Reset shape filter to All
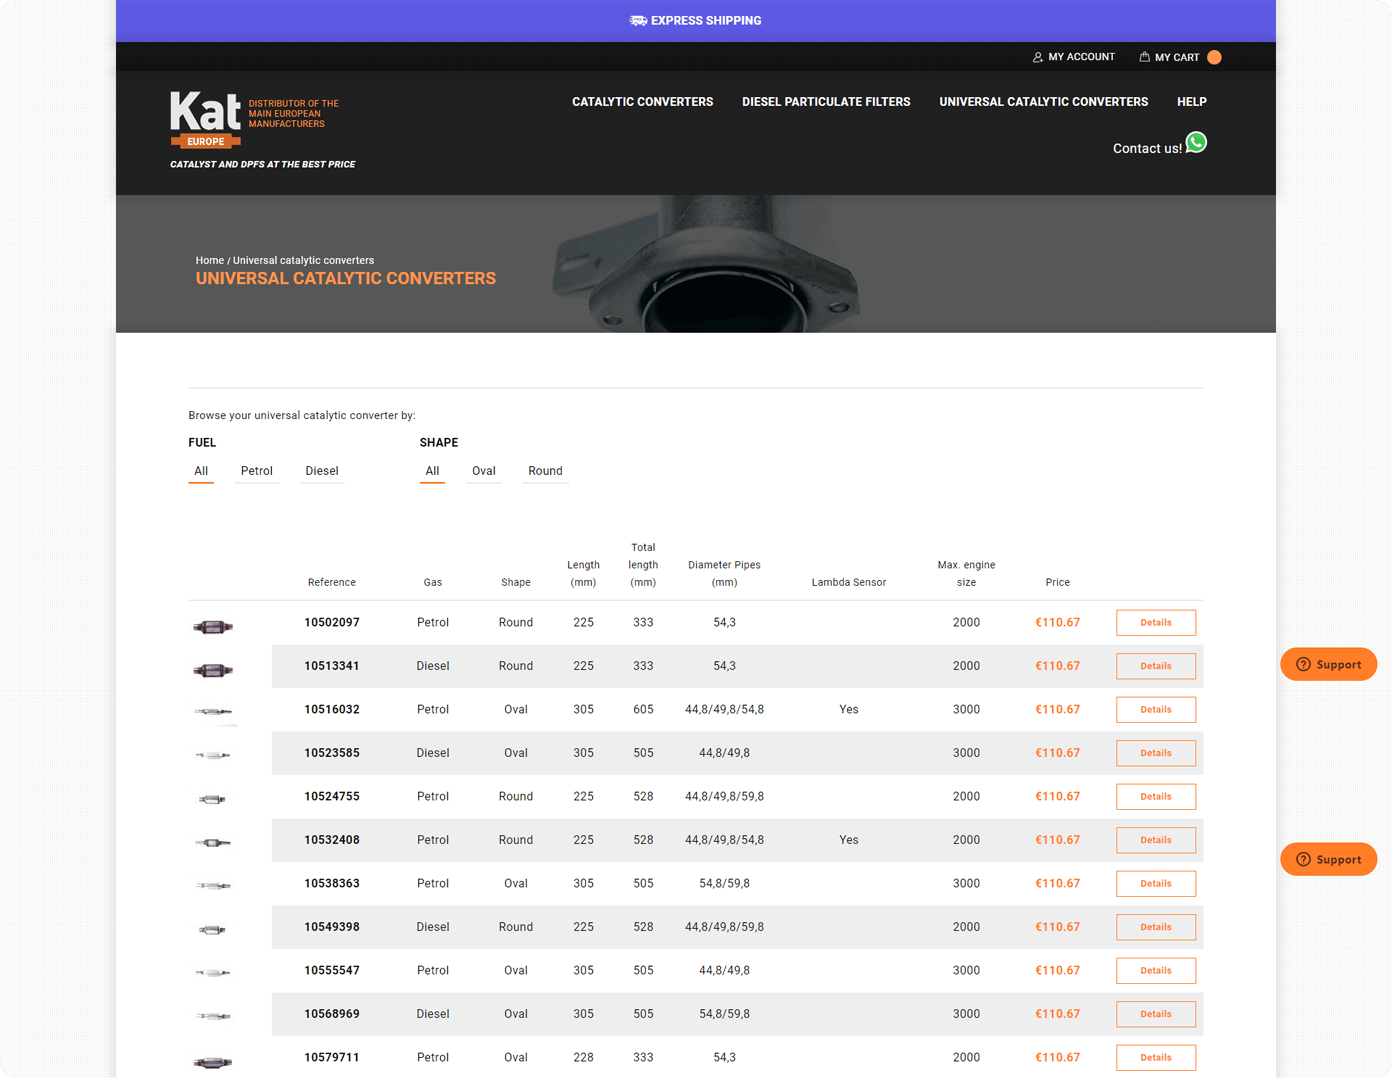Screen dimensions: 1392x1078 432,470
